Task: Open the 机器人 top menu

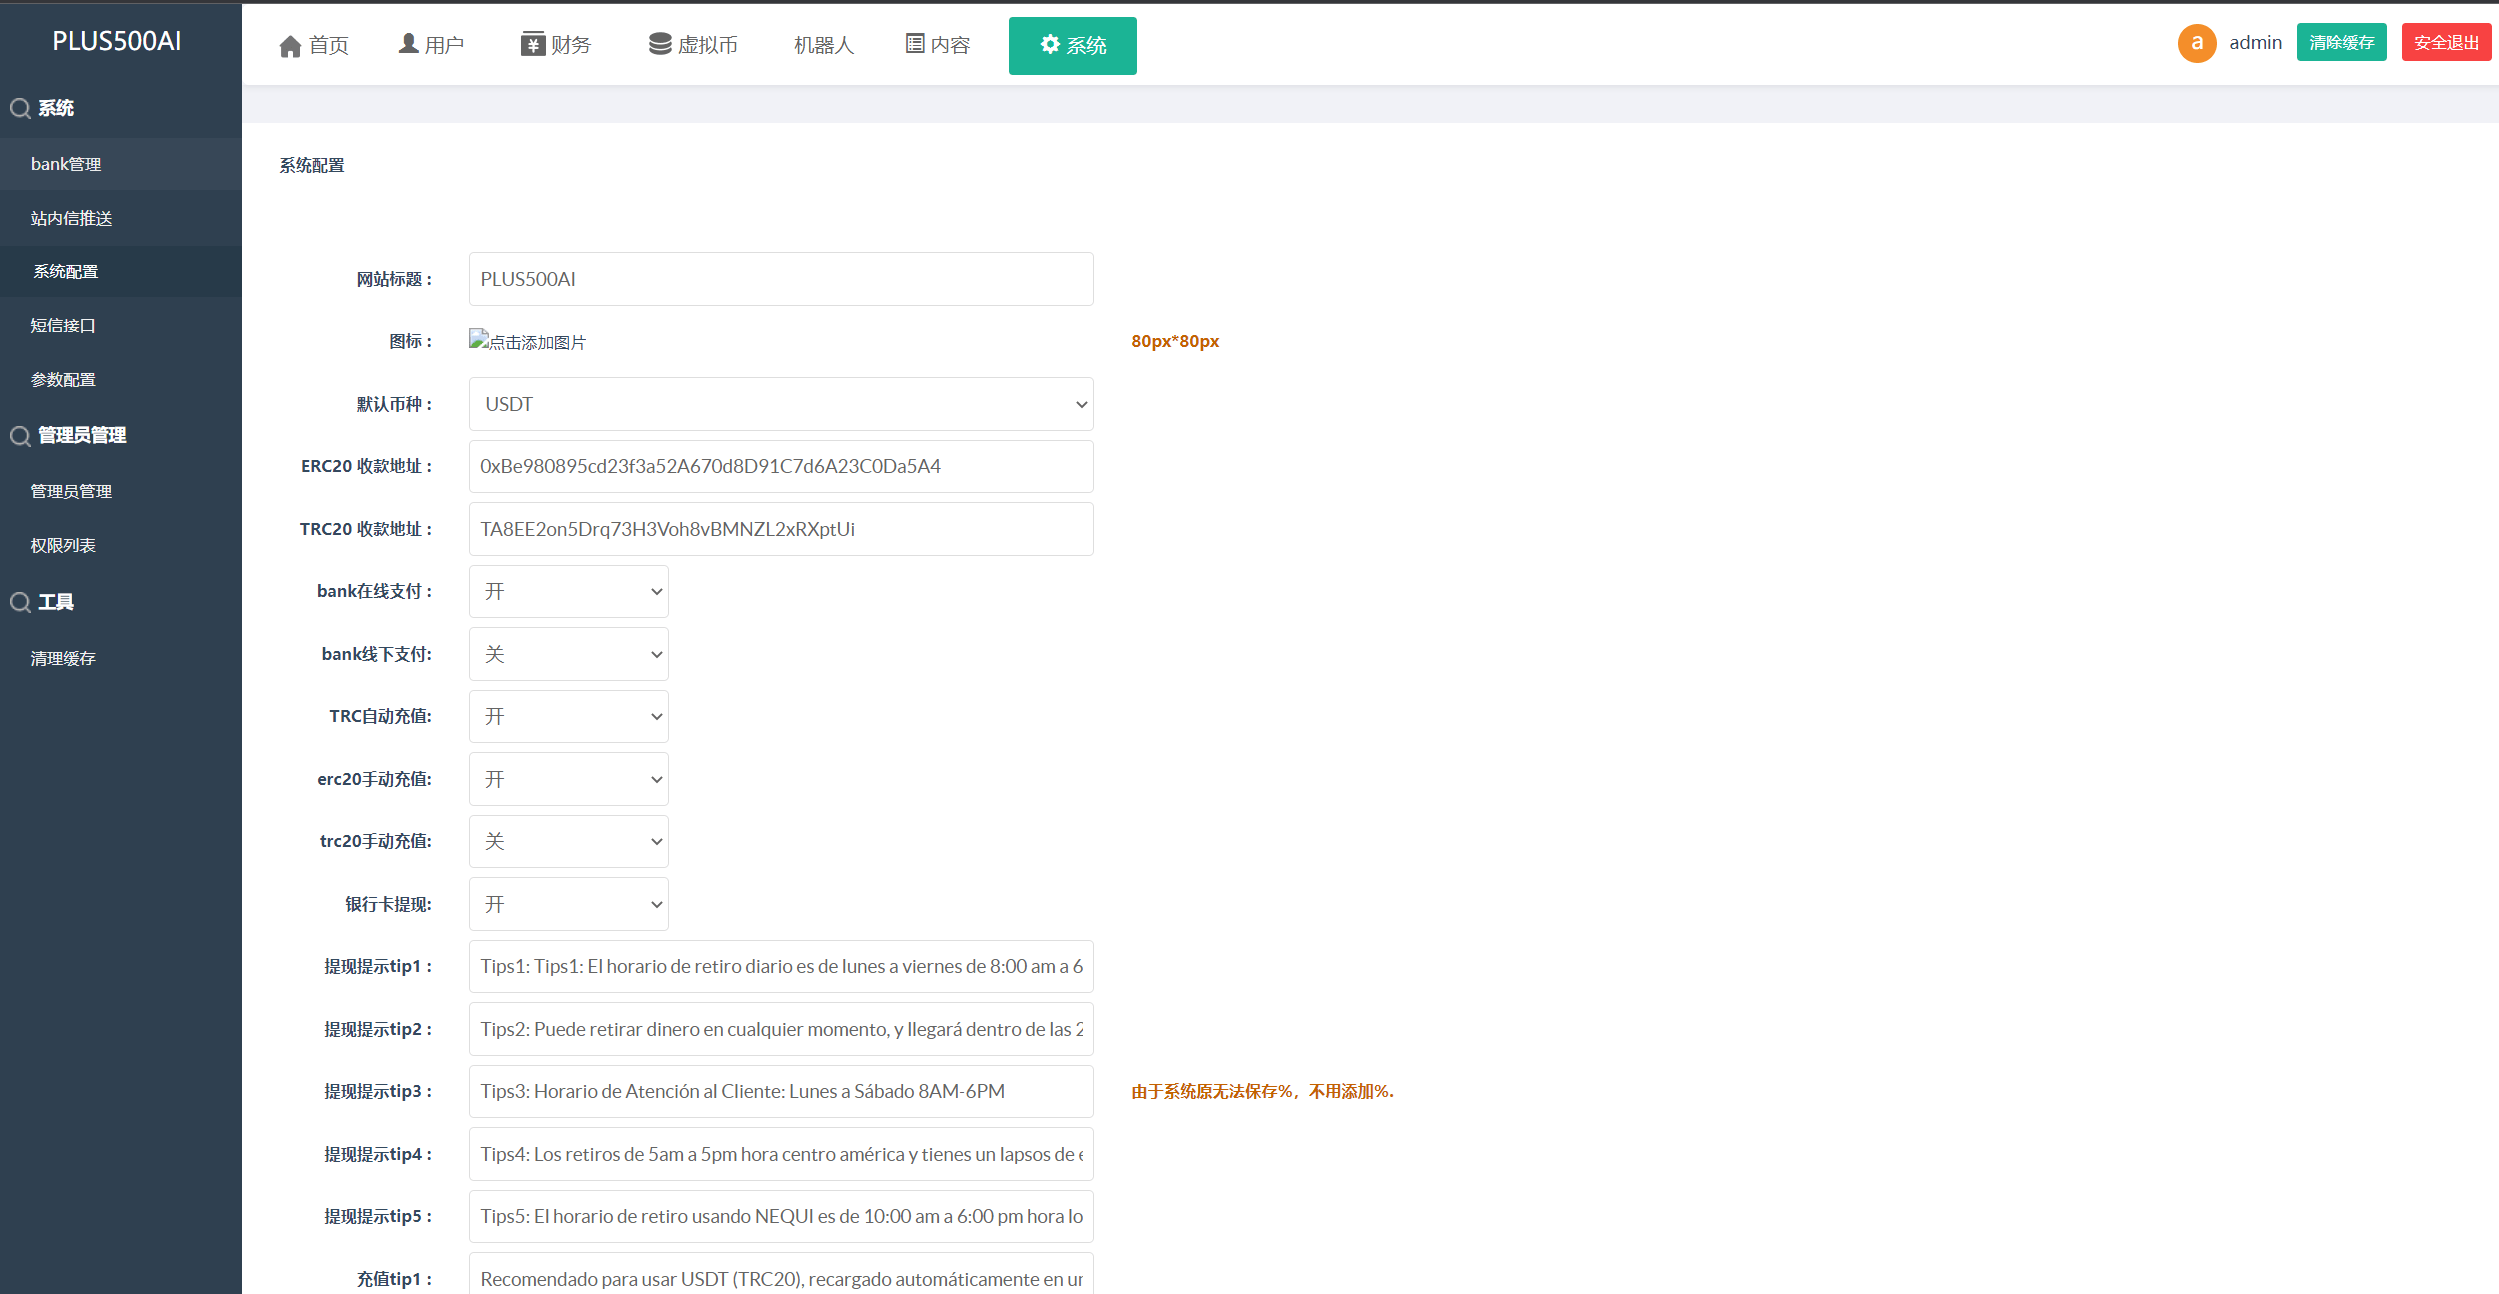Action: [823, 46]
